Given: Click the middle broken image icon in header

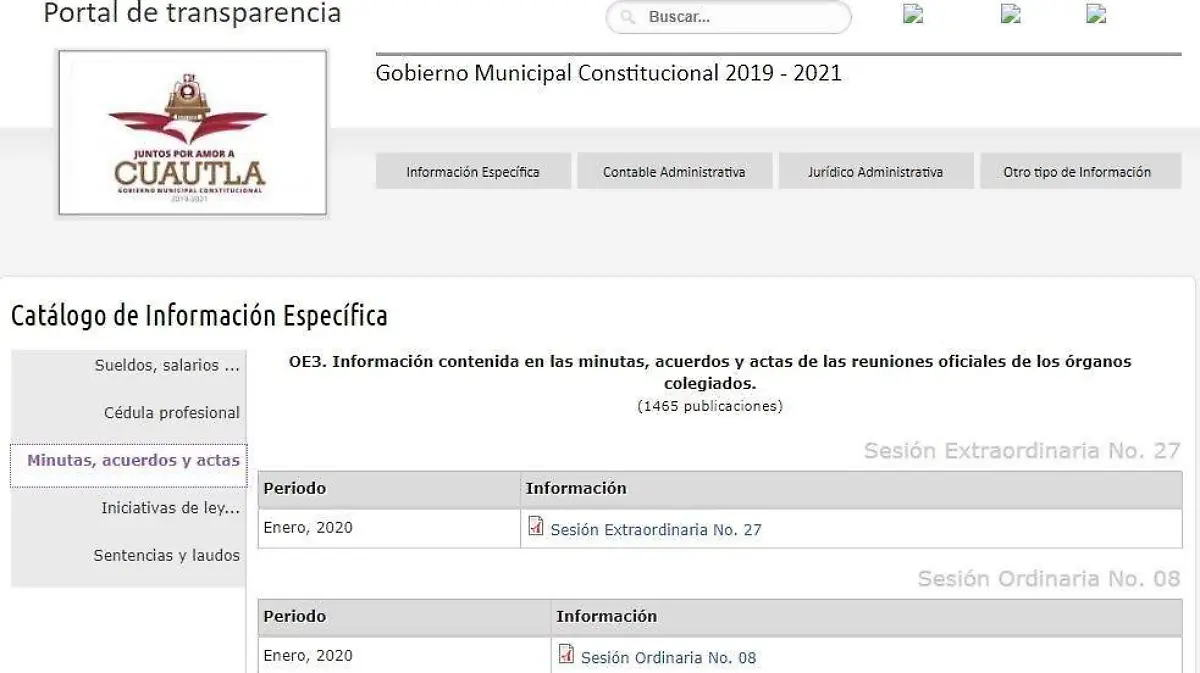Looking at the screenshot, I should pyautogui.click(x=1010, y=14).
